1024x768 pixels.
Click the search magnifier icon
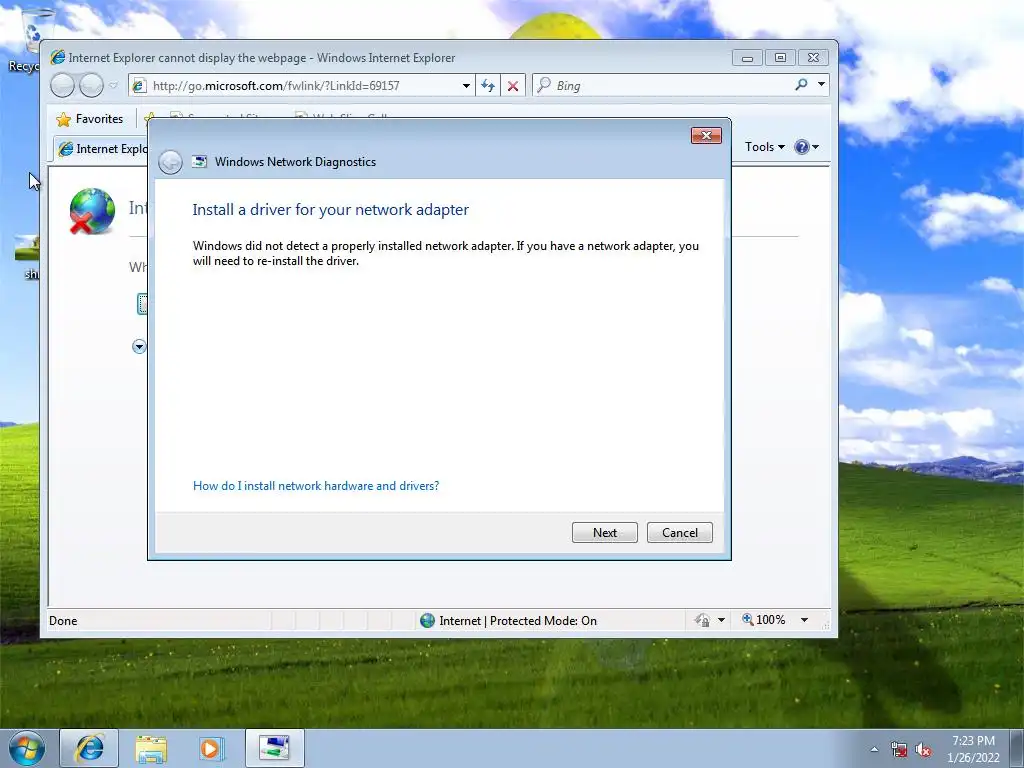point(801,85)
